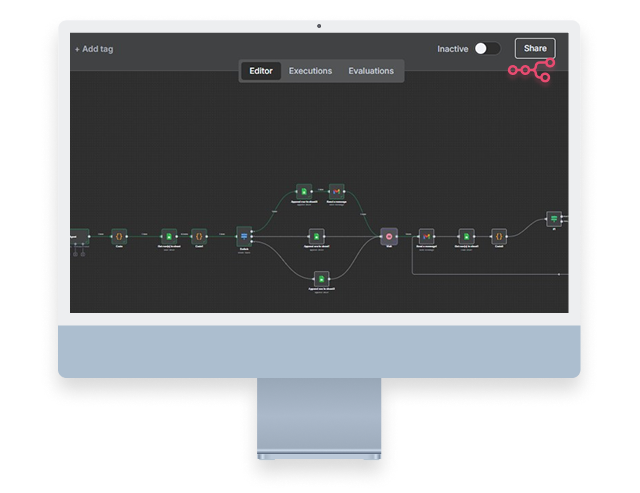
Task: Select the Google Sheets node between the two Code nodes
Action: coord(168,237)
